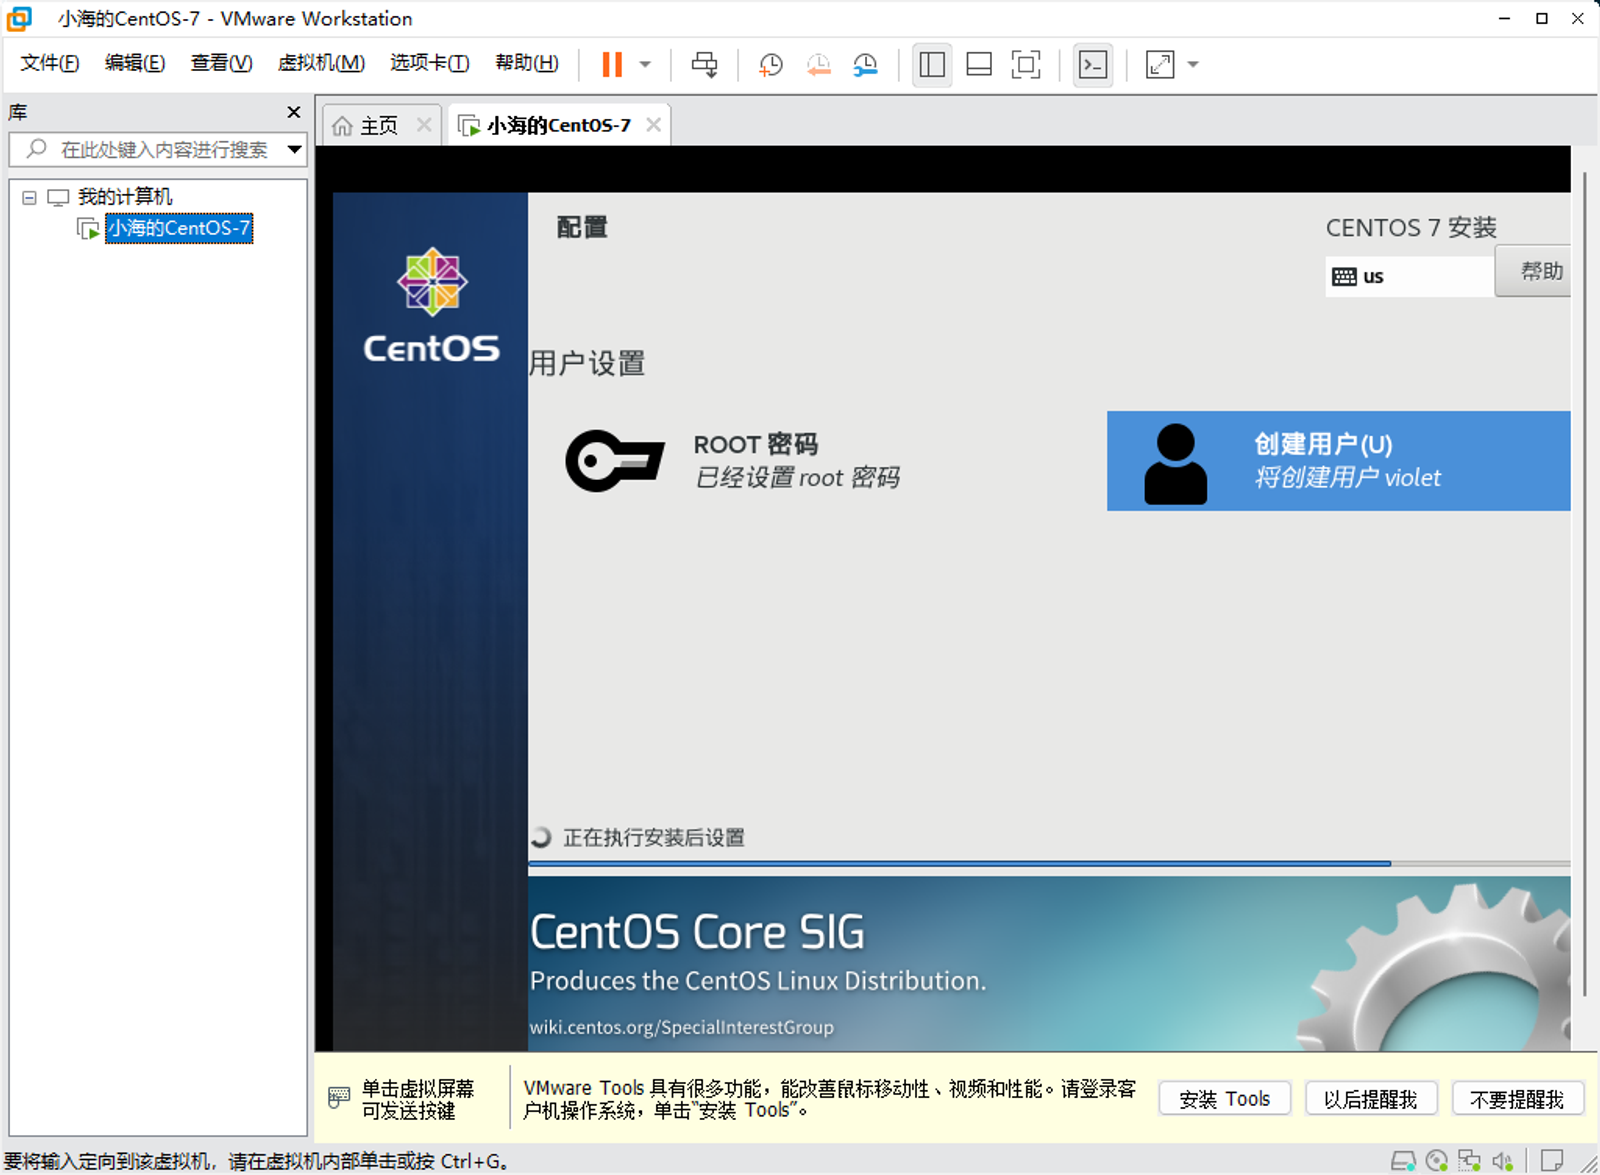
Task: Enter full screen mode icon
Action: (1026, 65)
